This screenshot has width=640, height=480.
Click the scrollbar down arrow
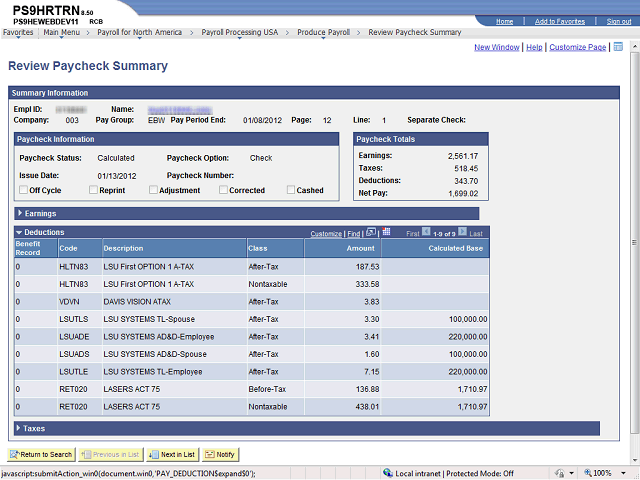[x=634, y=460]
